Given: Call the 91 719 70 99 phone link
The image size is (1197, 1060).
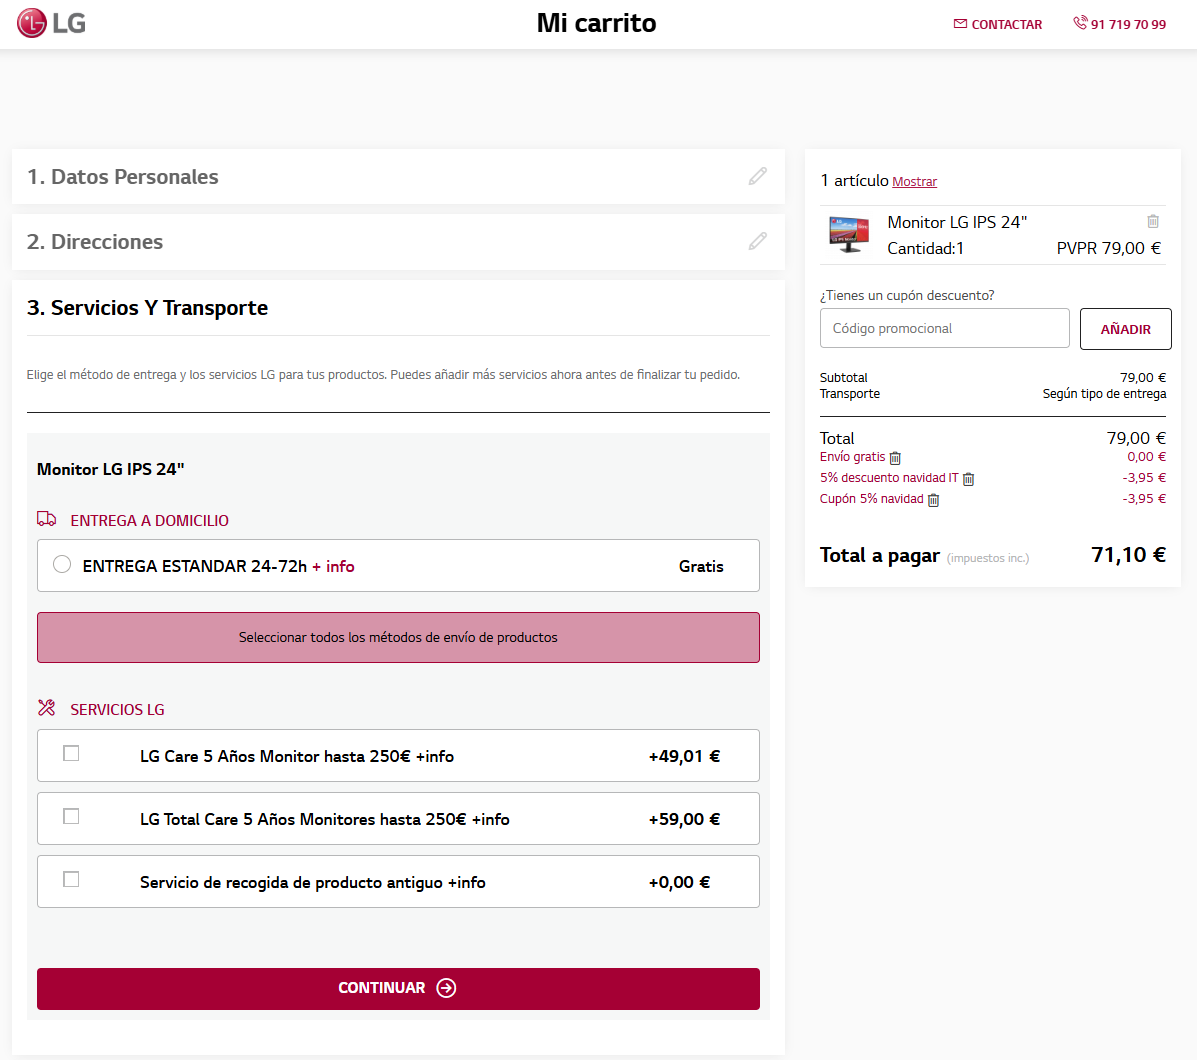Looking at the screenshot, I should (x=1119, y=24).
